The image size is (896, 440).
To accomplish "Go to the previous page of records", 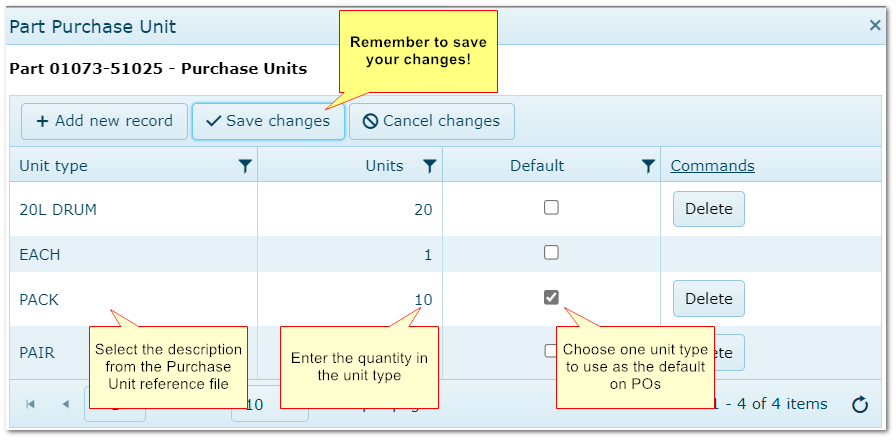I will 66,404.
